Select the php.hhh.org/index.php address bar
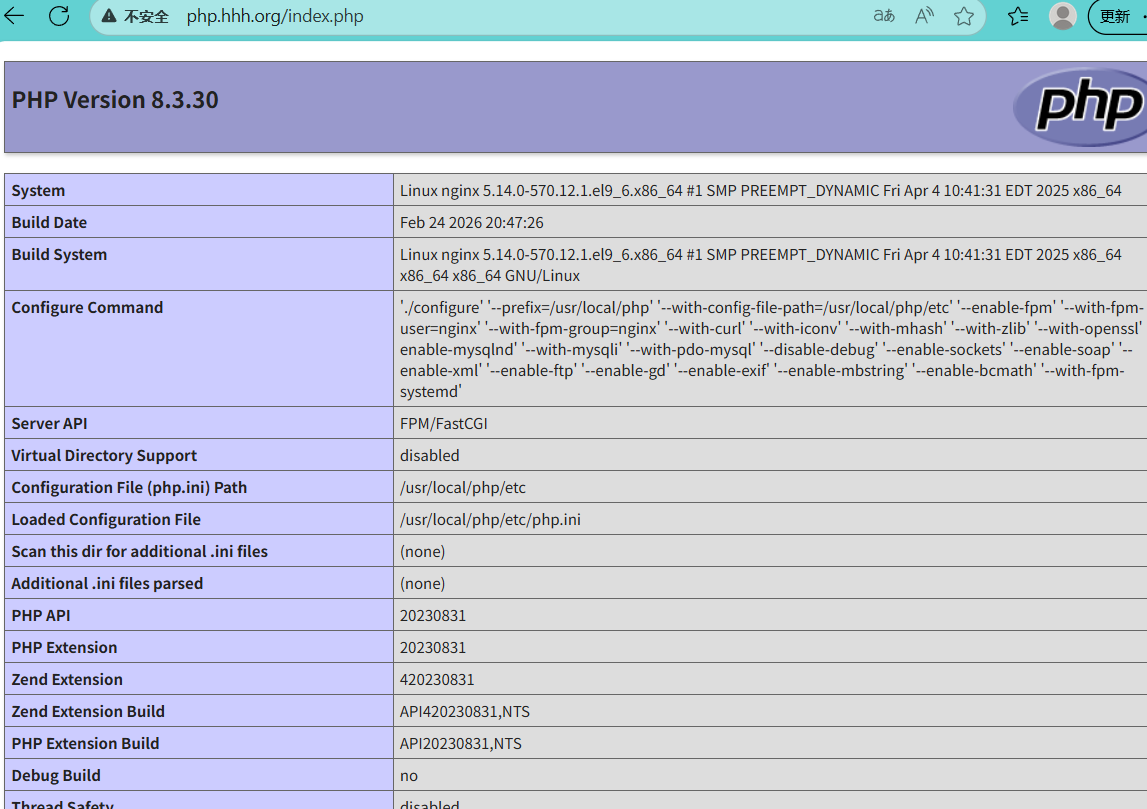The height and width of the screenshot is (809, 1147). tap(275, 16)
